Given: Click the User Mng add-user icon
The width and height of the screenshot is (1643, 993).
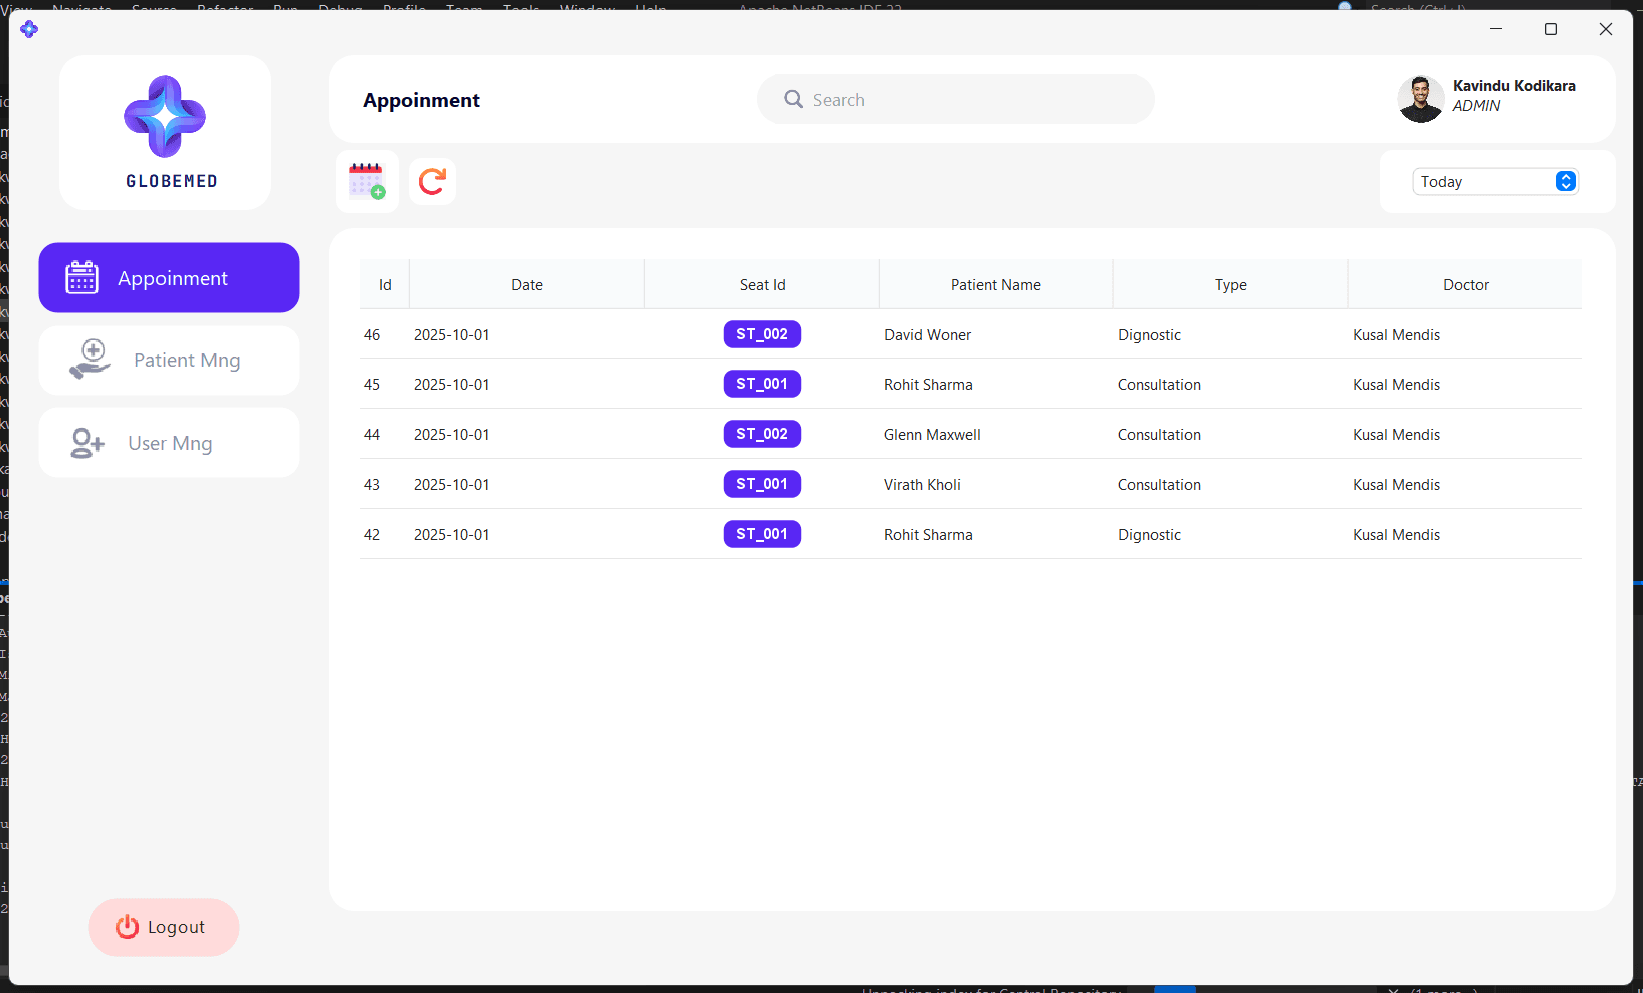Looking at the screenshot, I should (87, 443).
